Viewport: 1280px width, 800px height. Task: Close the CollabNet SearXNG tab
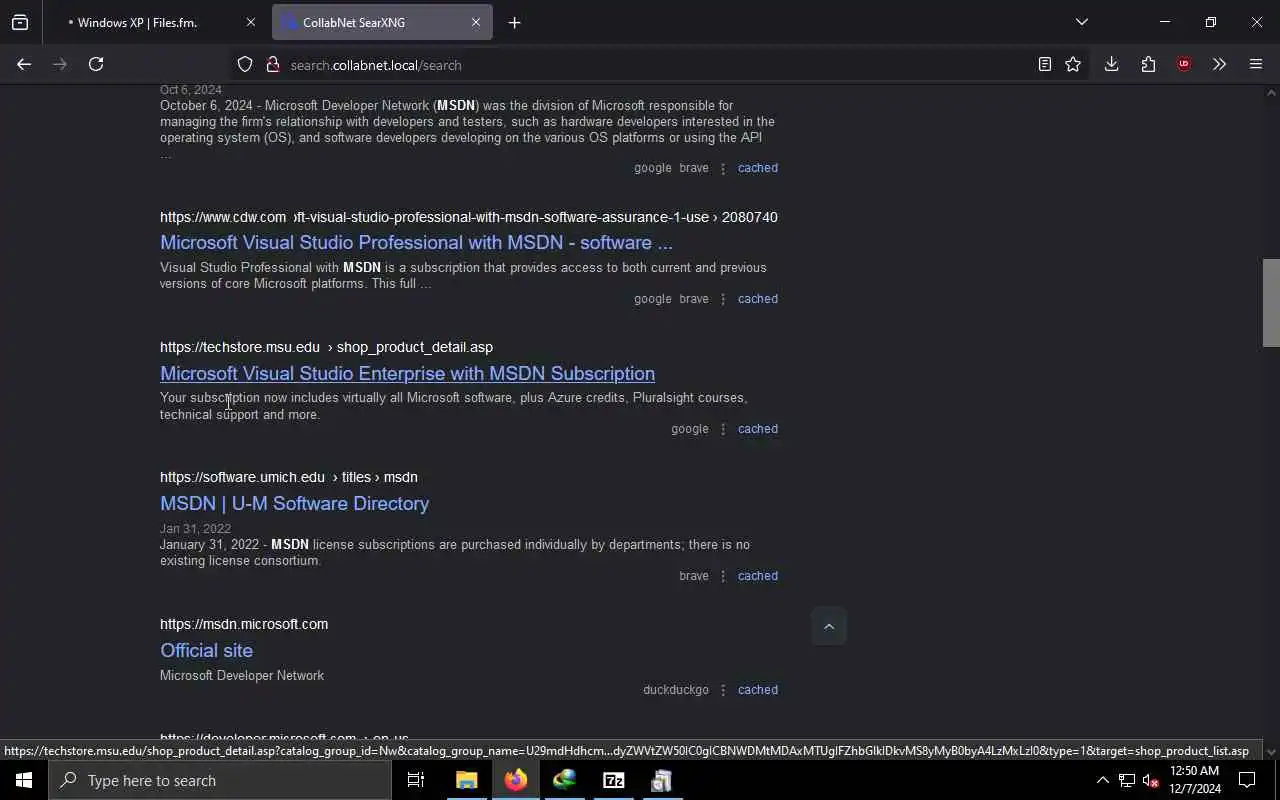[x=475, y=22]
